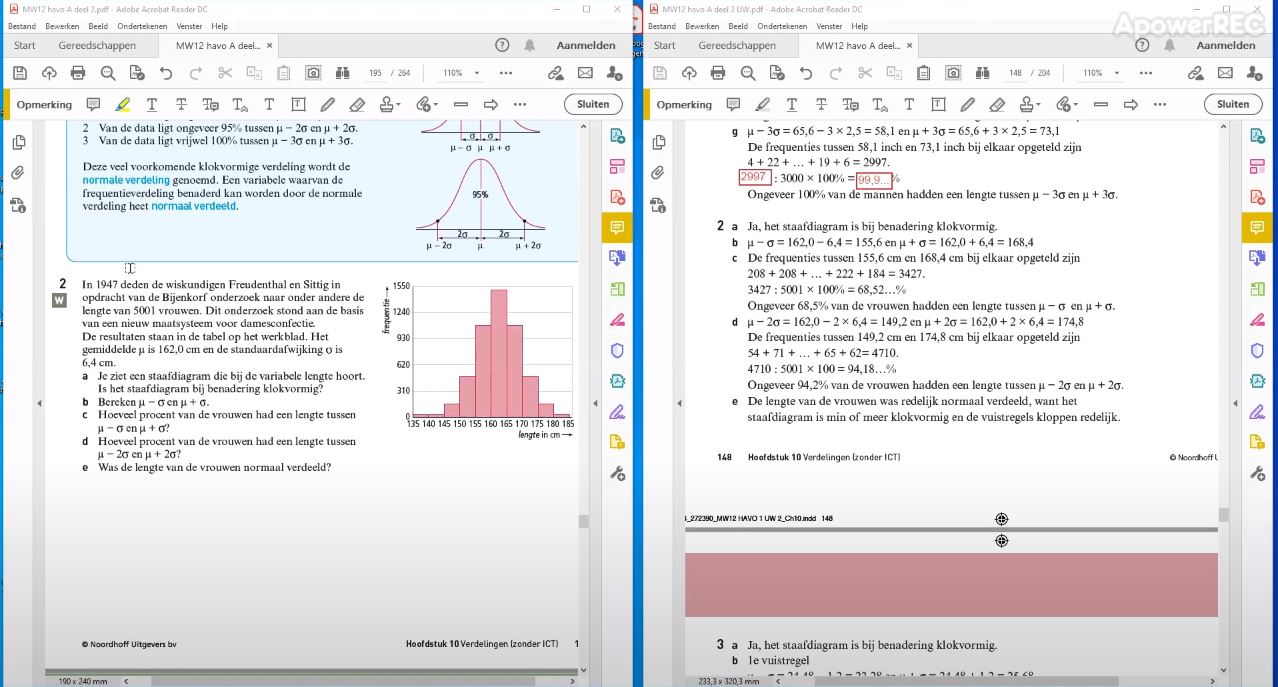The height and width of the screenshot is (687, 1278).
Task: Print the document in the right window
Action: coord(718,73)
